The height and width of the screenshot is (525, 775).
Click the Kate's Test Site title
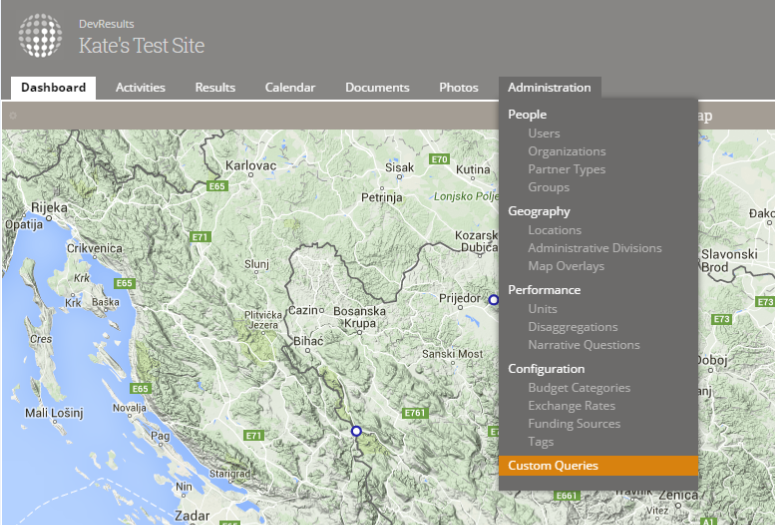[141, 45]
